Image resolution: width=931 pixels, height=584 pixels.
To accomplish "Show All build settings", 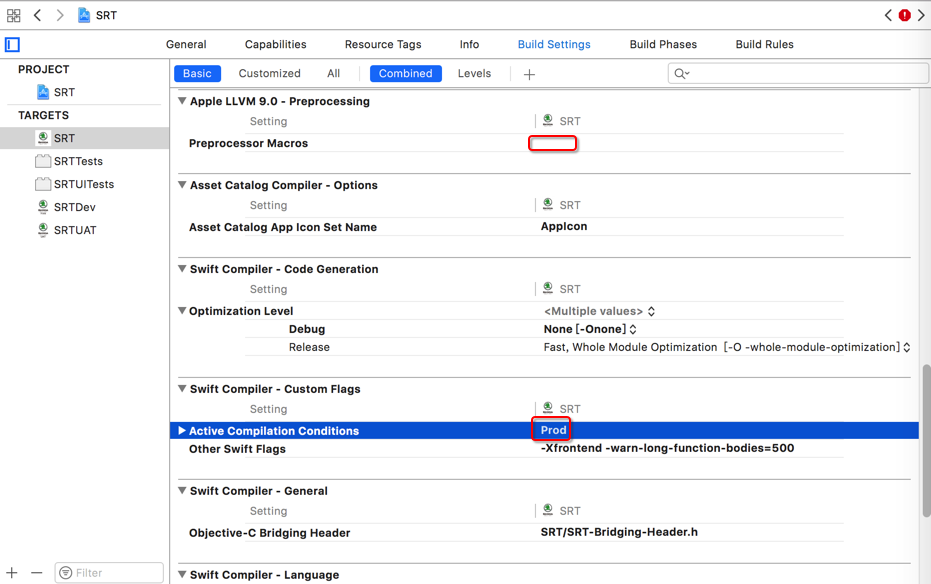I will [333, 73].
